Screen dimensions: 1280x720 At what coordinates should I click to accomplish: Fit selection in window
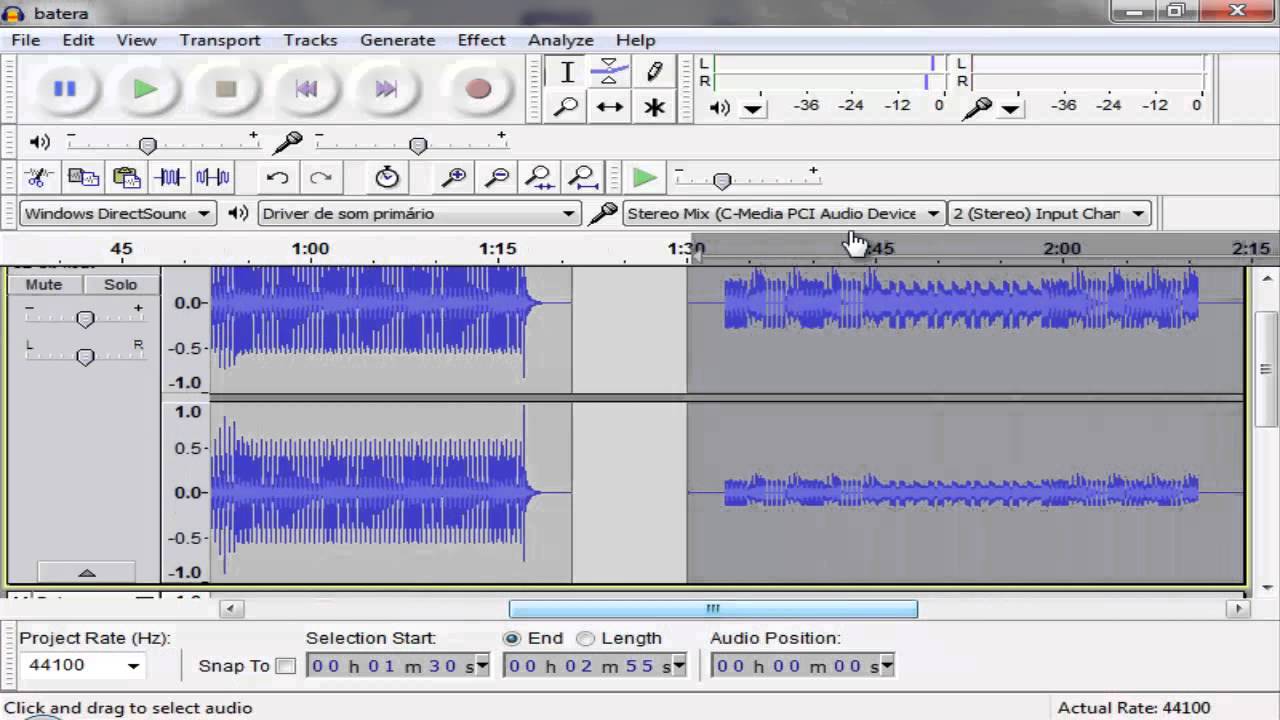pos(540,178)
